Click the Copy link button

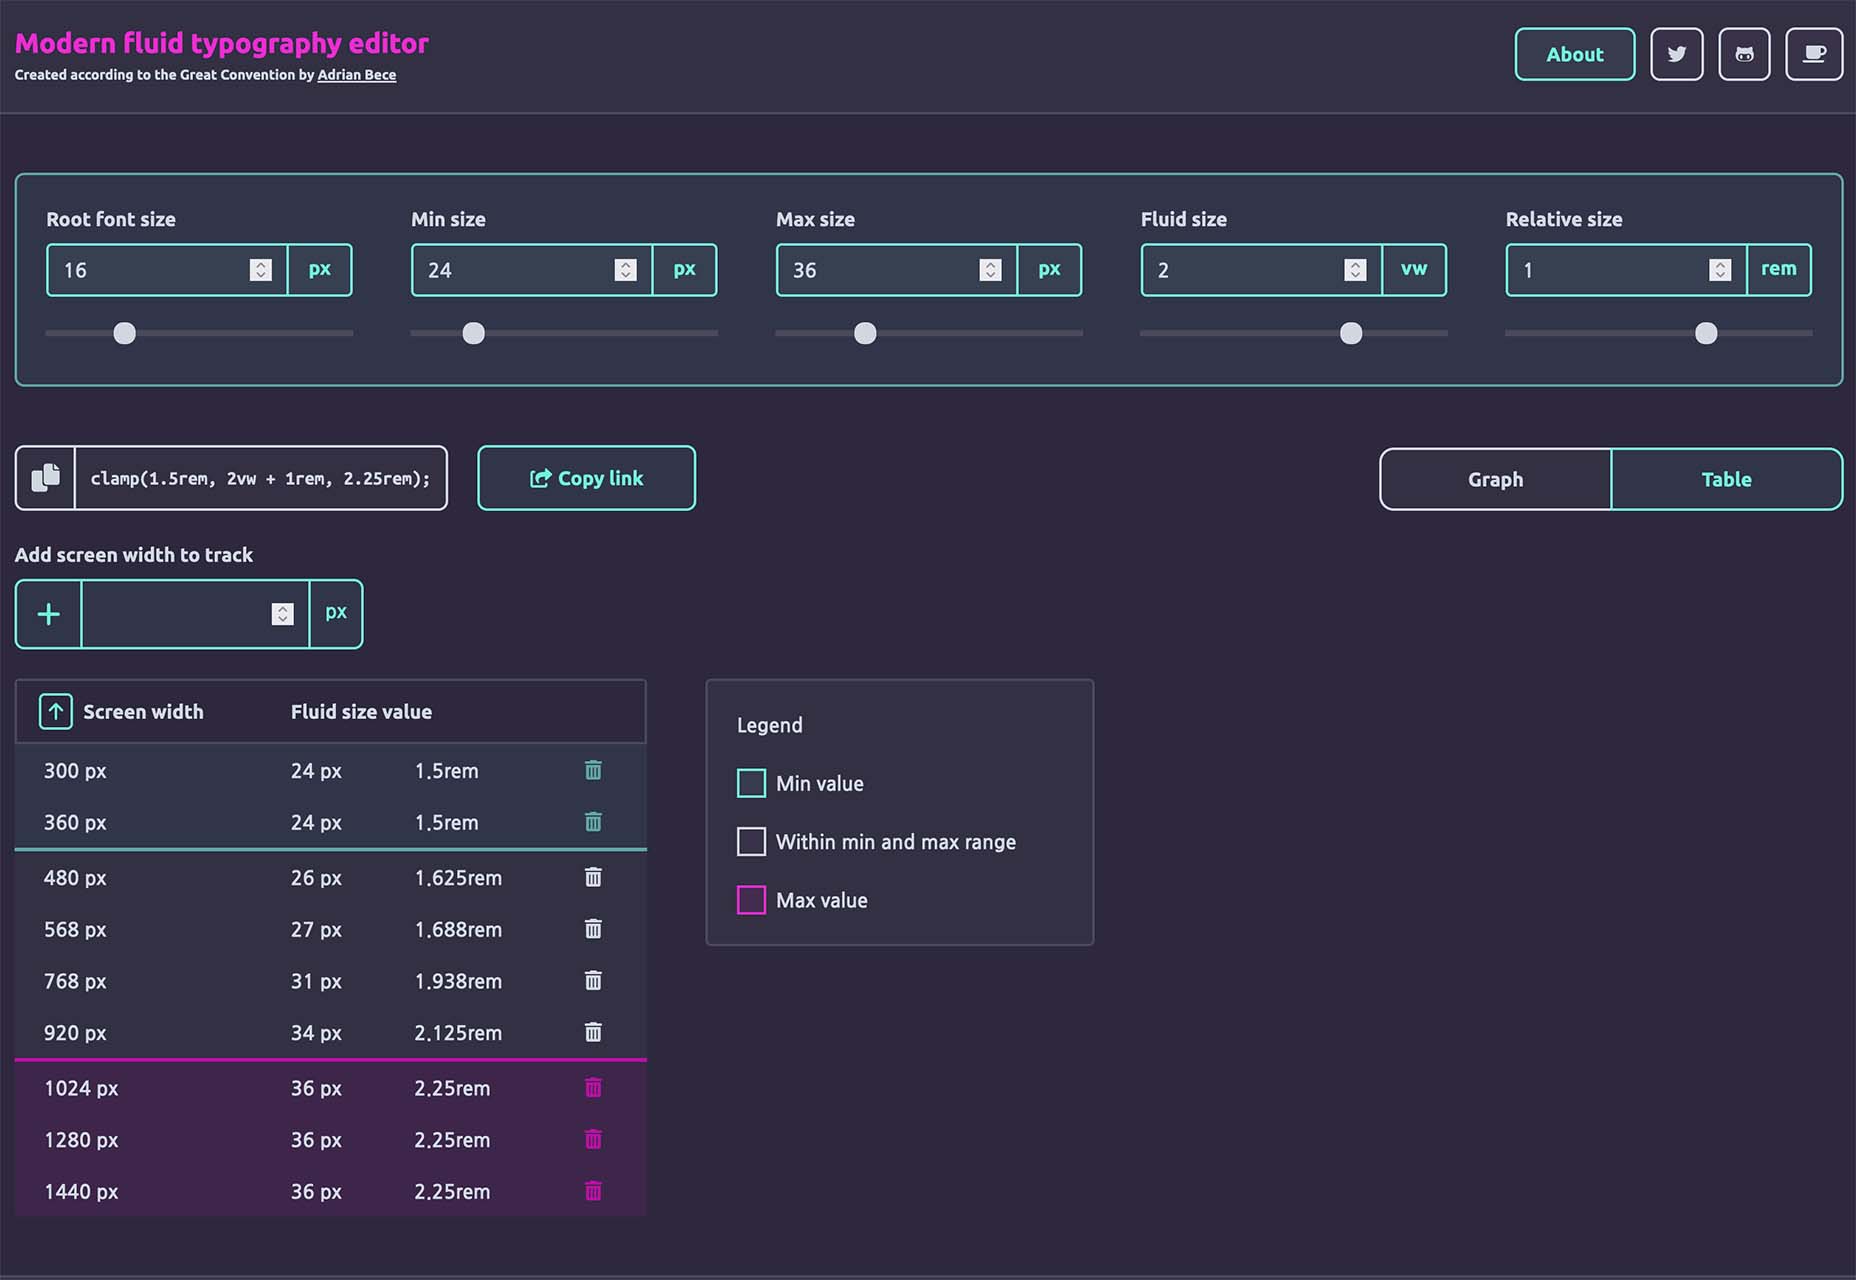click(x=586, y=478)
